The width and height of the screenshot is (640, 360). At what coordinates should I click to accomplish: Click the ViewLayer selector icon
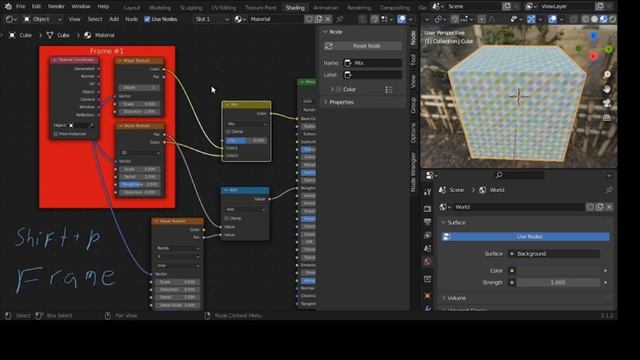(x=531, y=7)
